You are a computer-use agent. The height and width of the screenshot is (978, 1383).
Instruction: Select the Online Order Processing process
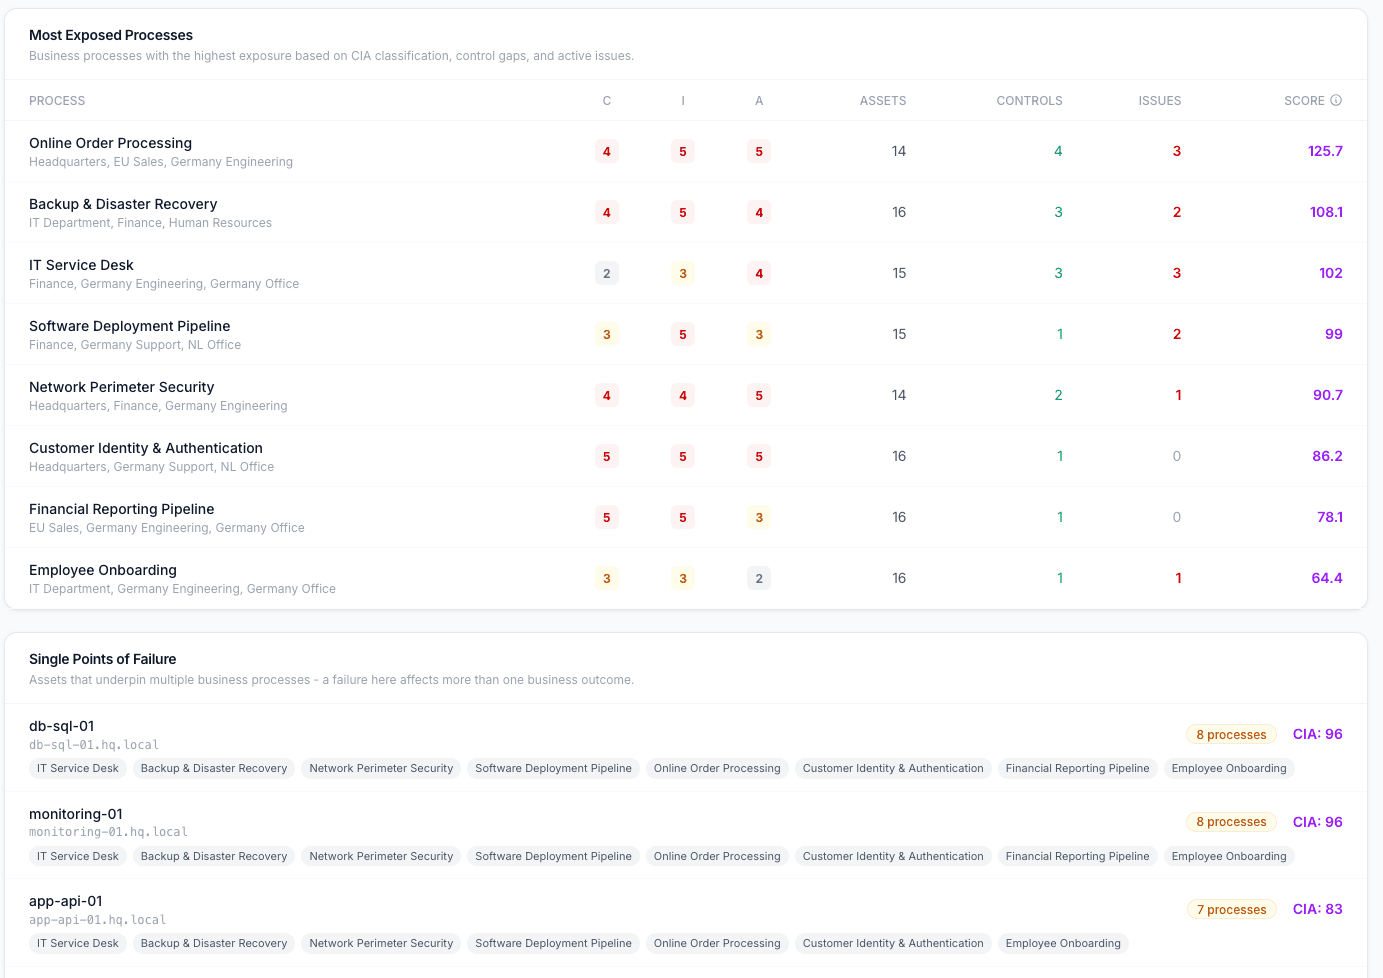[110, 143]
